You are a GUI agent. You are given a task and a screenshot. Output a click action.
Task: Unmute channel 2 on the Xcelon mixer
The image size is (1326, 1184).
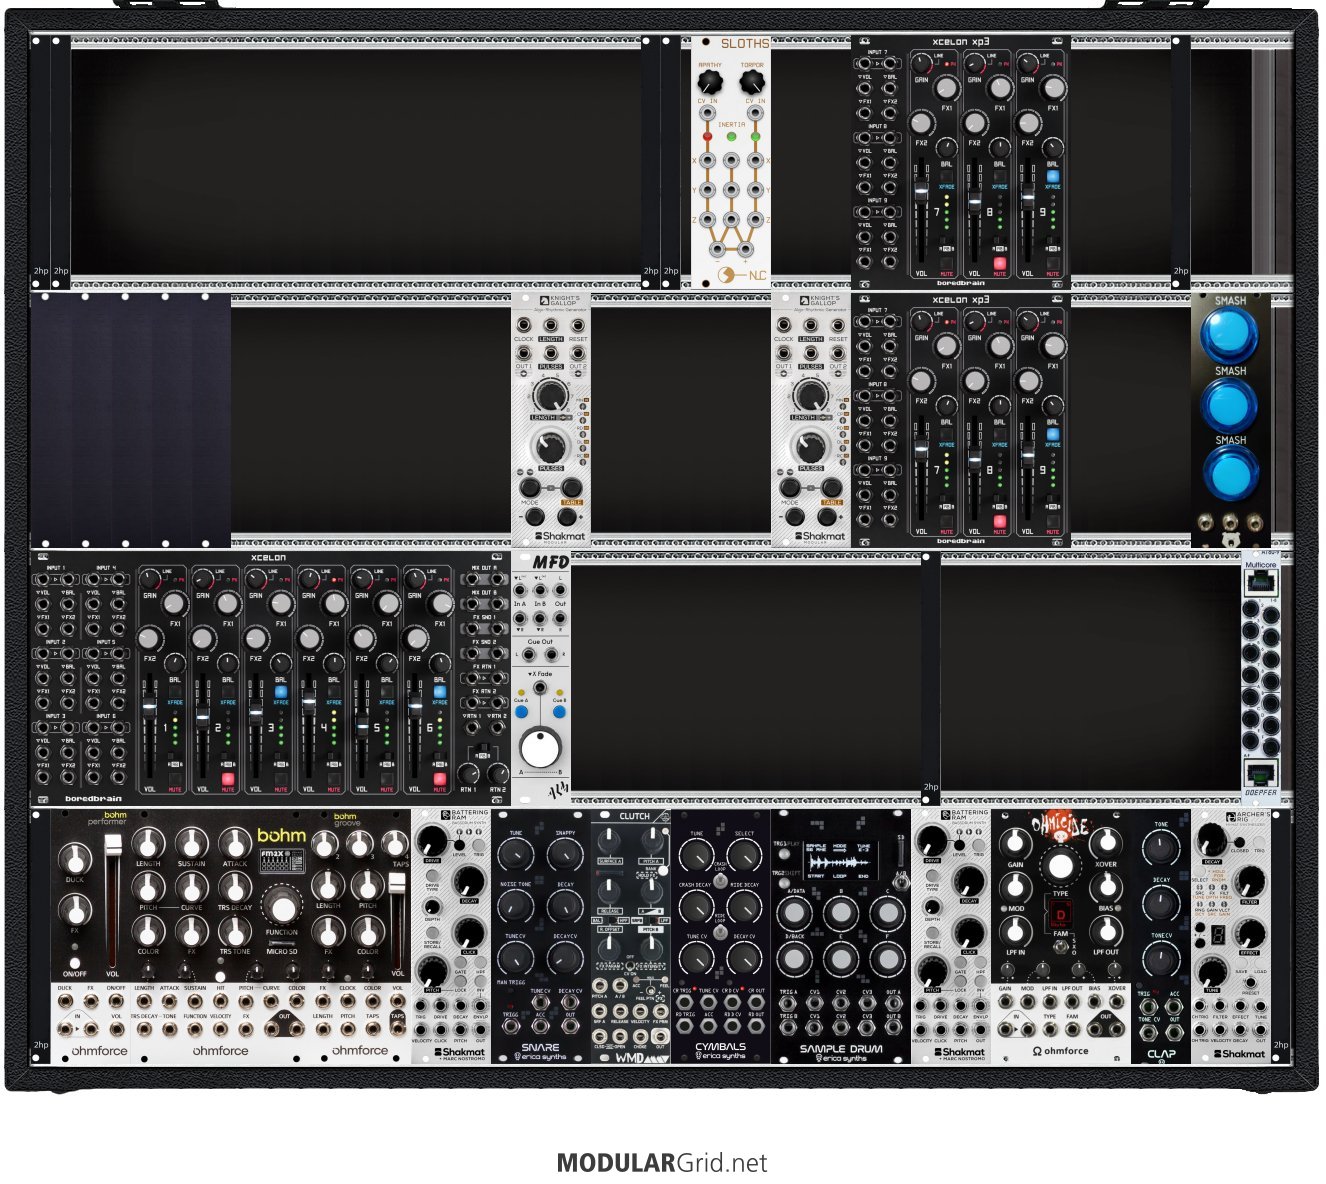(x=228, y=777)
